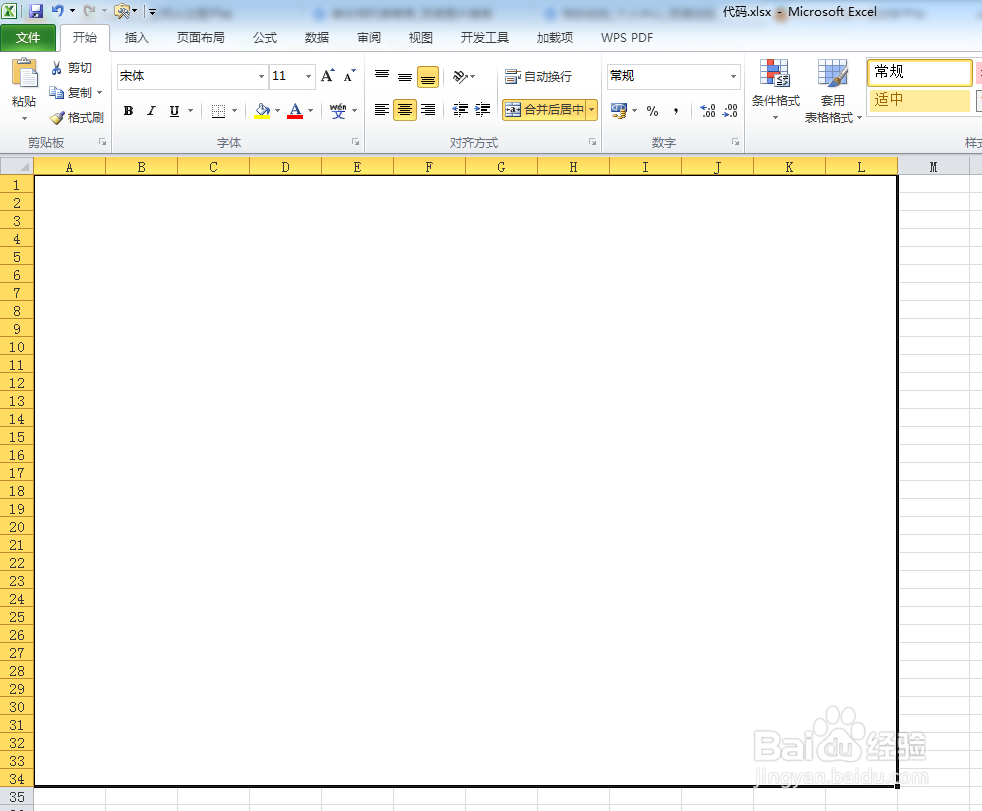Open Conditional Formatting menu
This screenshot has height=811, width=982.
[x=775, y=90]
